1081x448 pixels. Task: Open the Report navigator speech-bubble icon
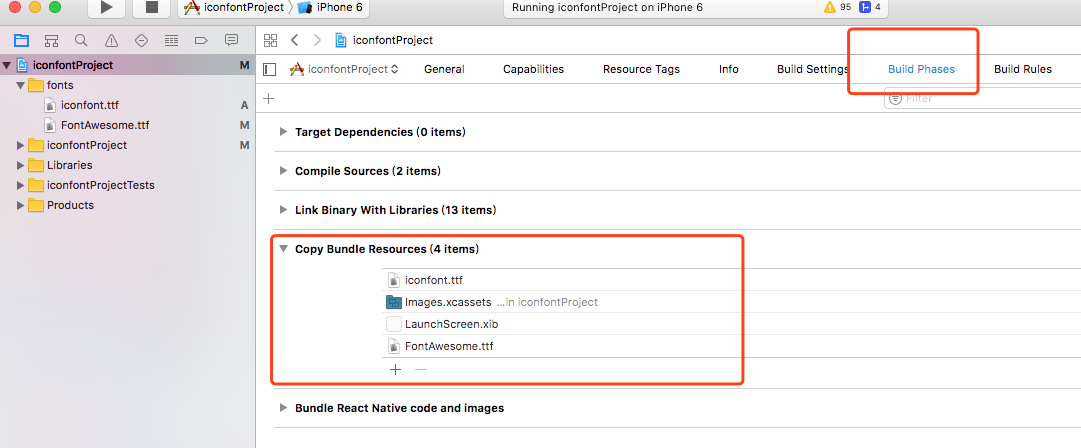tap(231, 41)
